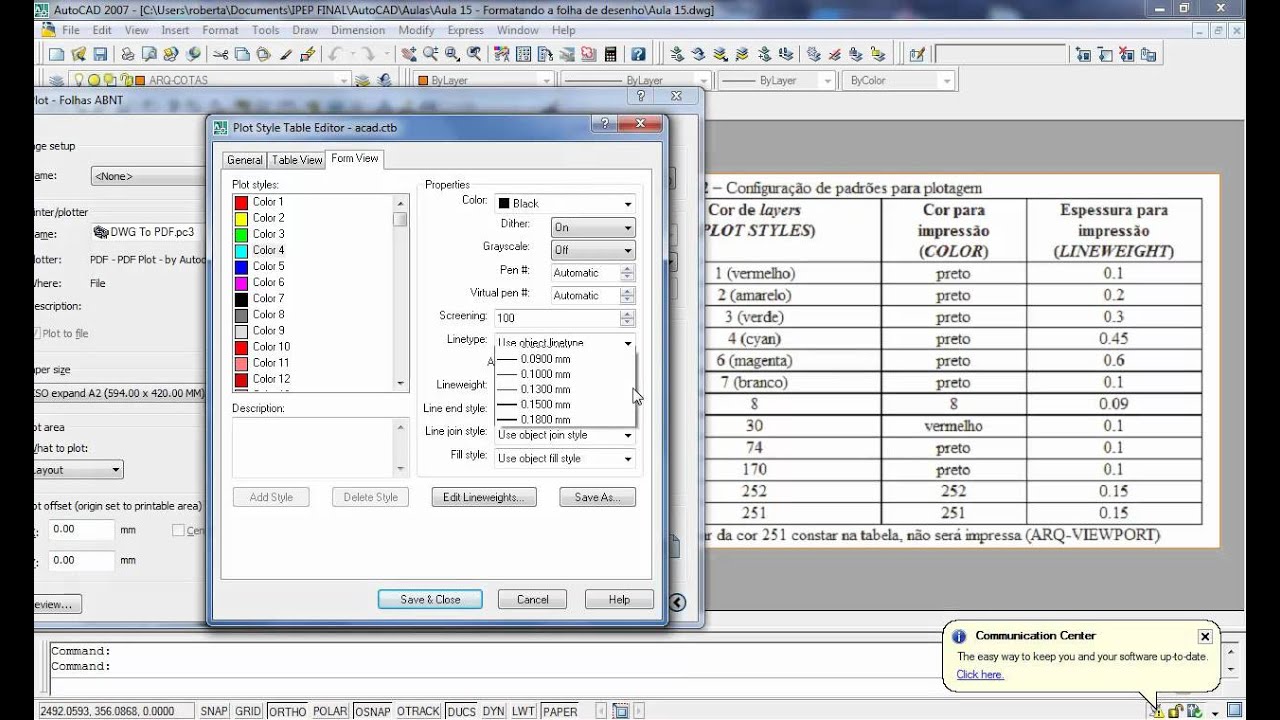The height and width of the screenshot is (720, 1280).
Task: Click the Paste clipboard toolbar icon
Action: pos(264,54)
